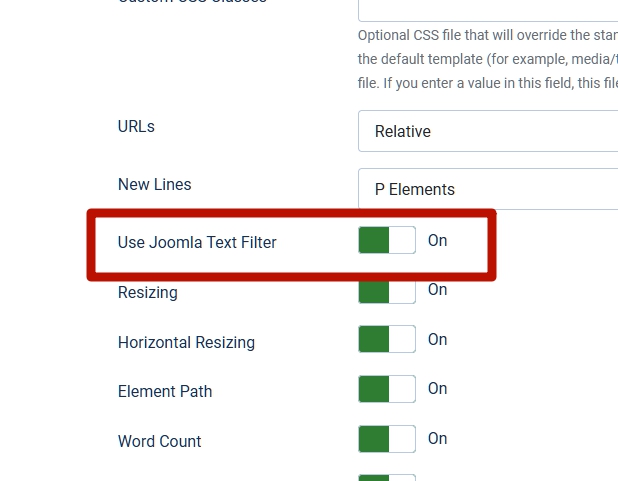Image resolution: width=618 pixels, height=481 pixels.
Task: Disable the Word Count switch
Action: point(387,439)
